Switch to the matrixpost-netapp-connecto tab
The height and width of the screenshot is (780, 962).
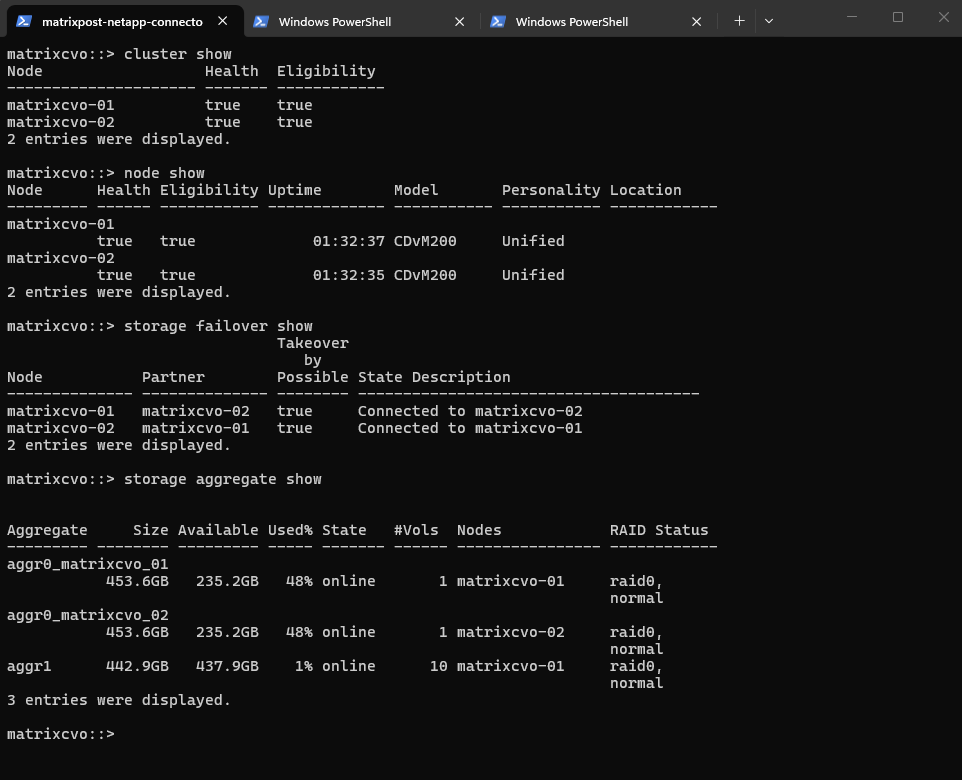[x=122, y=21]
